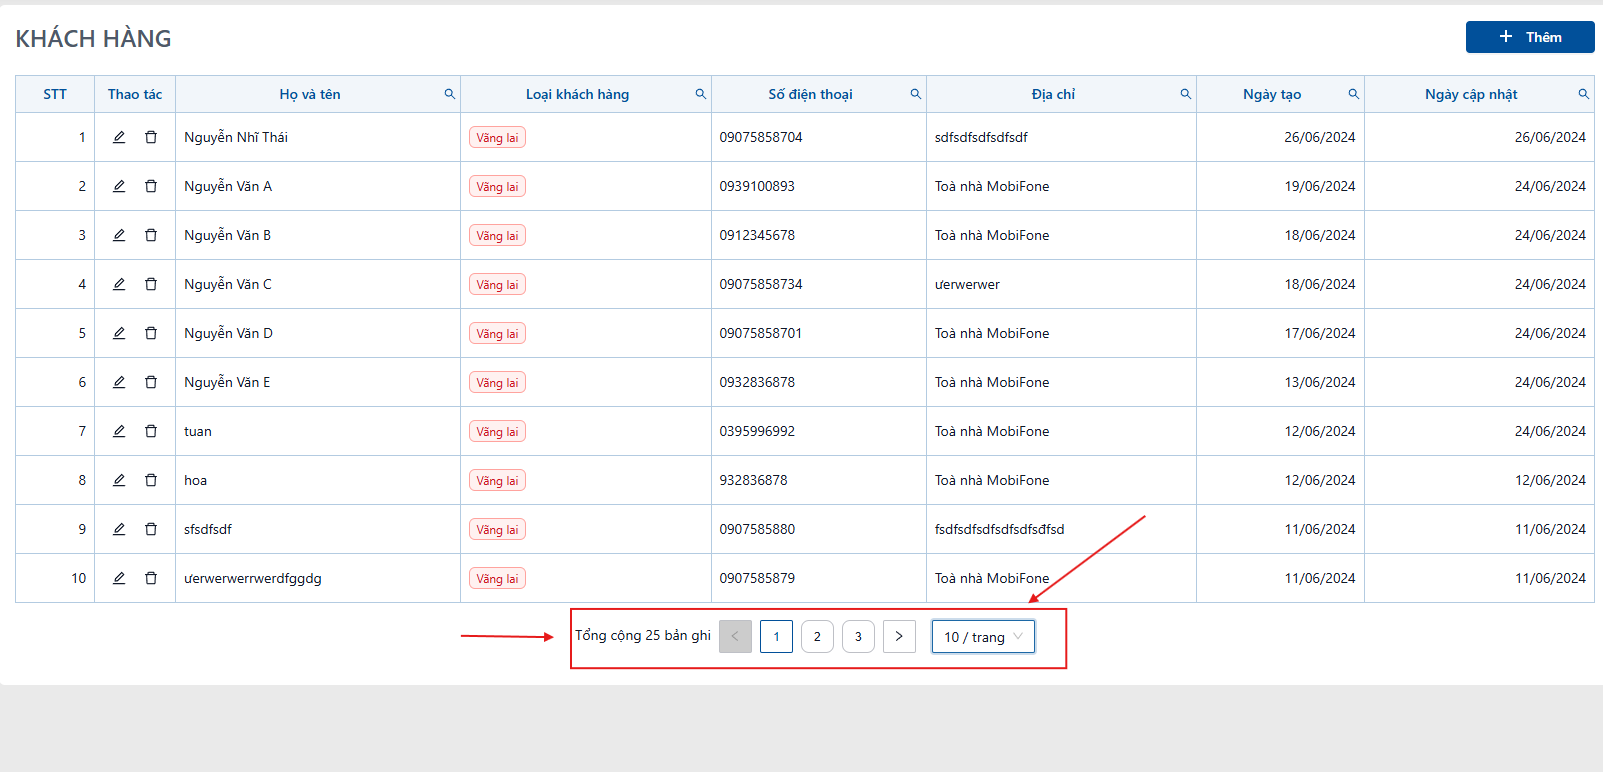The height and width of the screenshot is (772, 1603).
Task: Edit the sfsdfsdf customer row
Action: pyautogui.click(x=119, y=529)
